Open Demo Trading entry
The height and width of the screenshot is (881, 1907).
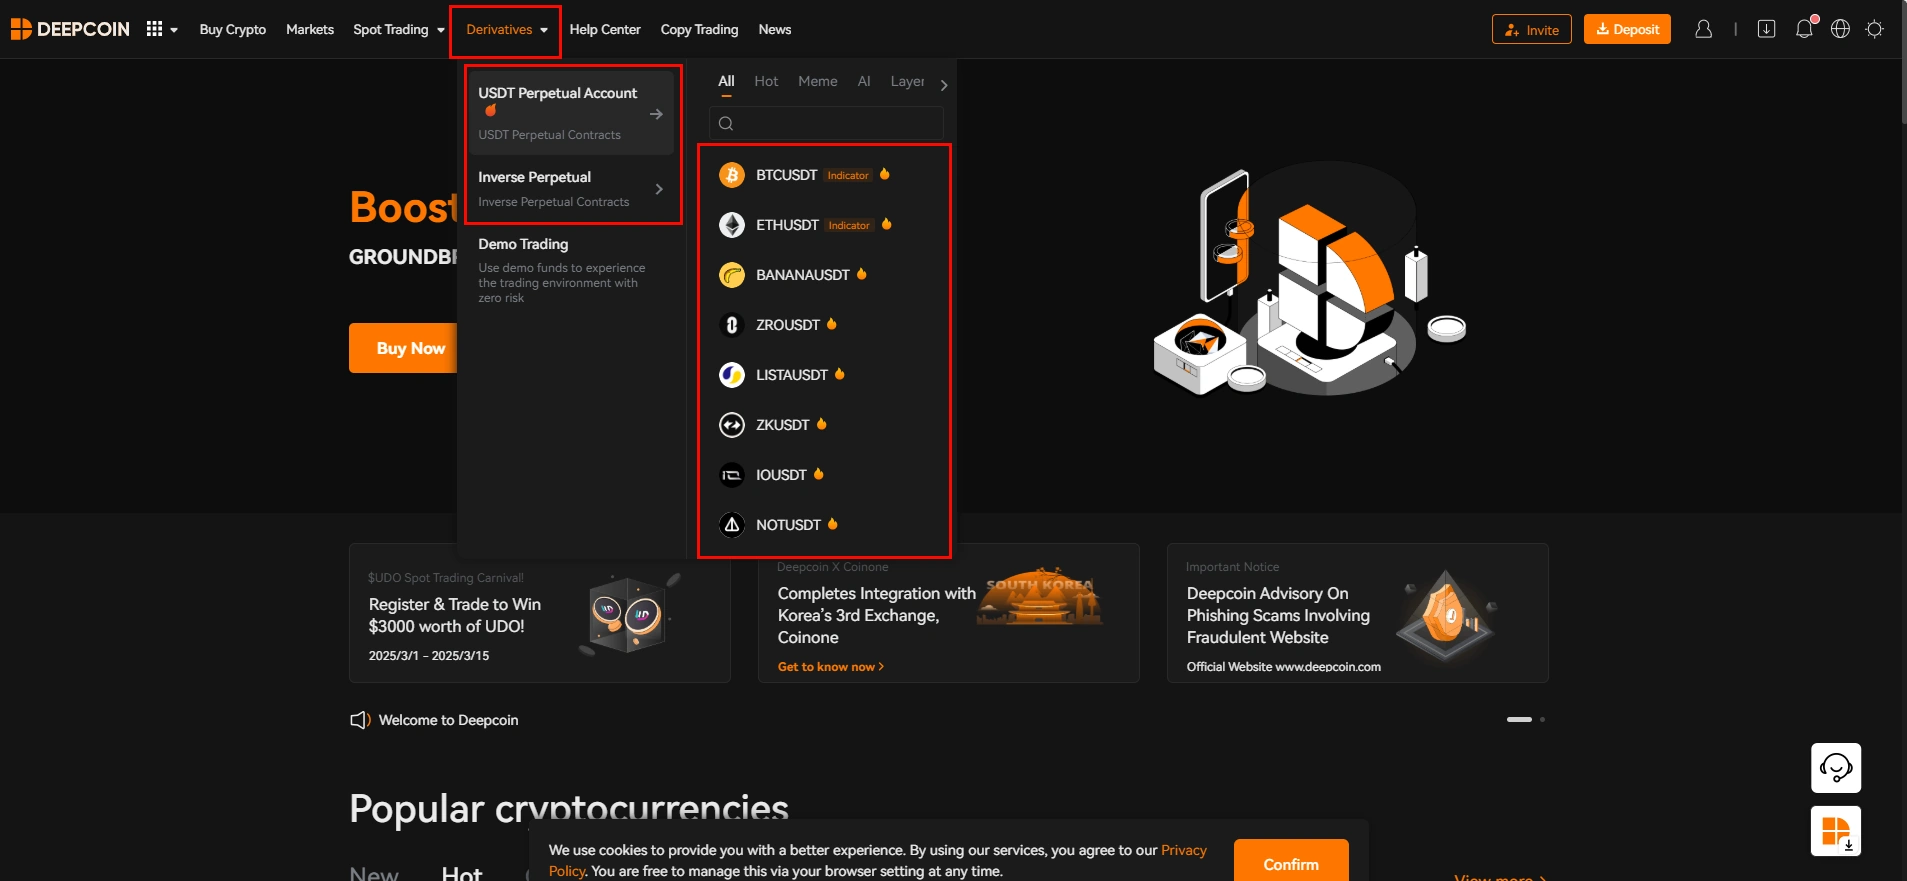571,270
